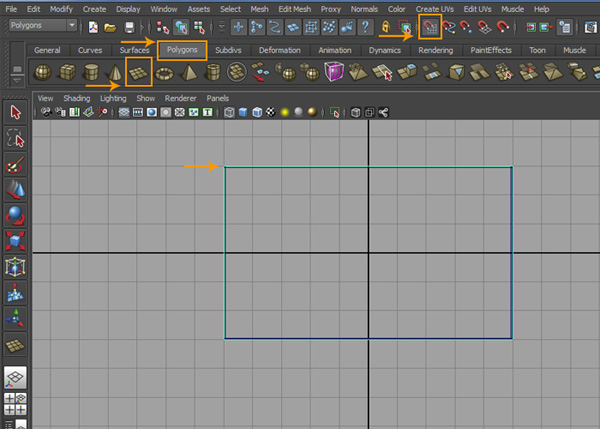Click the Open Scene folder icon

click(x=110, y=27)
